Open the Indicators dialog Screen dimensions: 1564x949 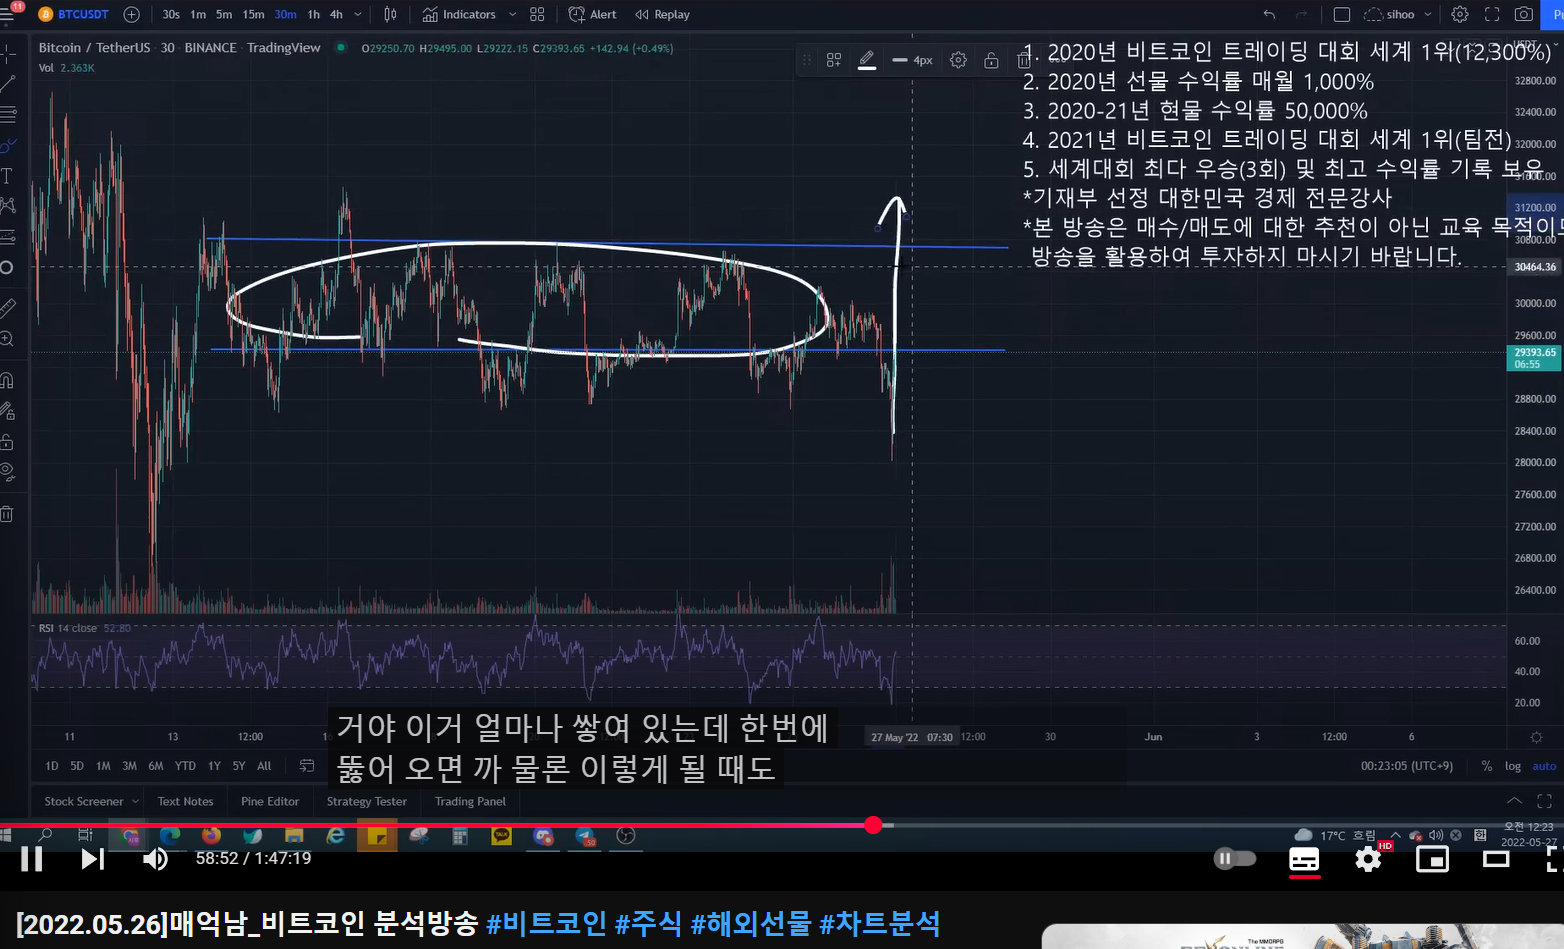click(x=459, y=14)
